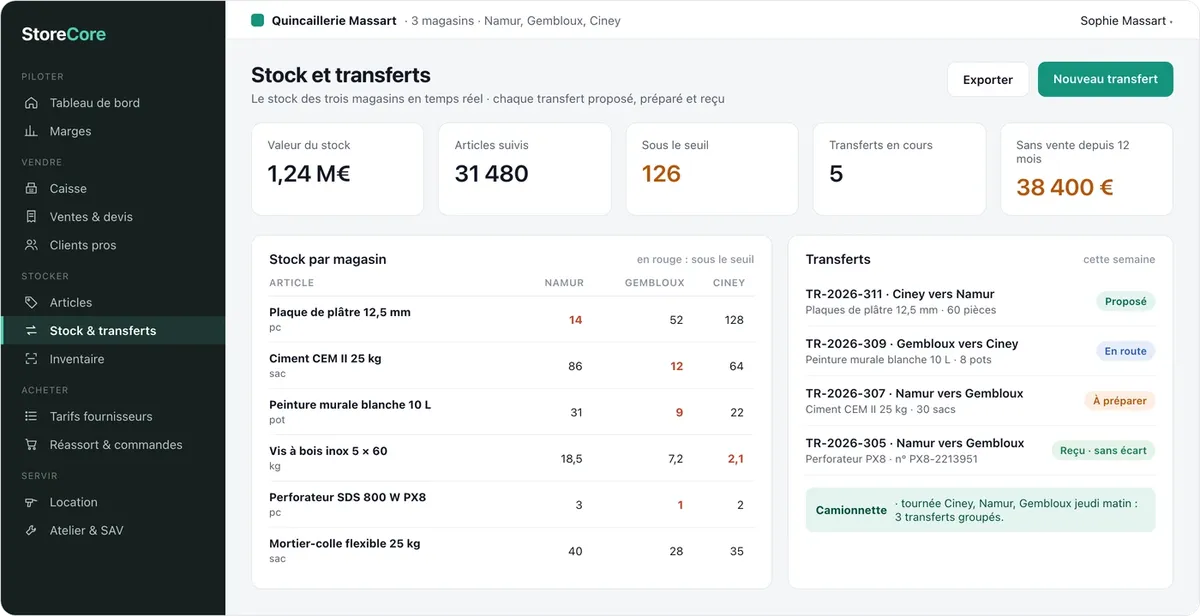This screenshot has height=616, width=1200.
Task: Open the Valeur du stock card
Action: pos(337,169)
